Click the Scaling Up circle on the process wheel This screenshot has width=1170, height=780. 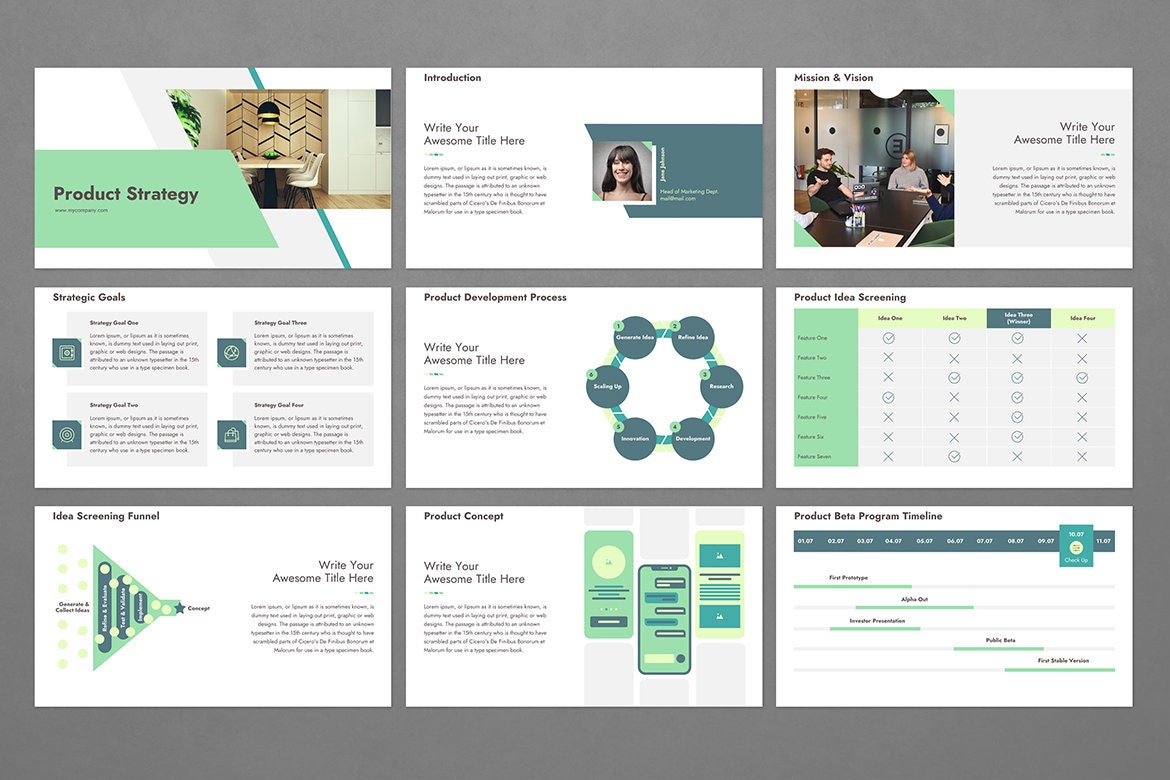pyautogui.click(x=606, y=386)
